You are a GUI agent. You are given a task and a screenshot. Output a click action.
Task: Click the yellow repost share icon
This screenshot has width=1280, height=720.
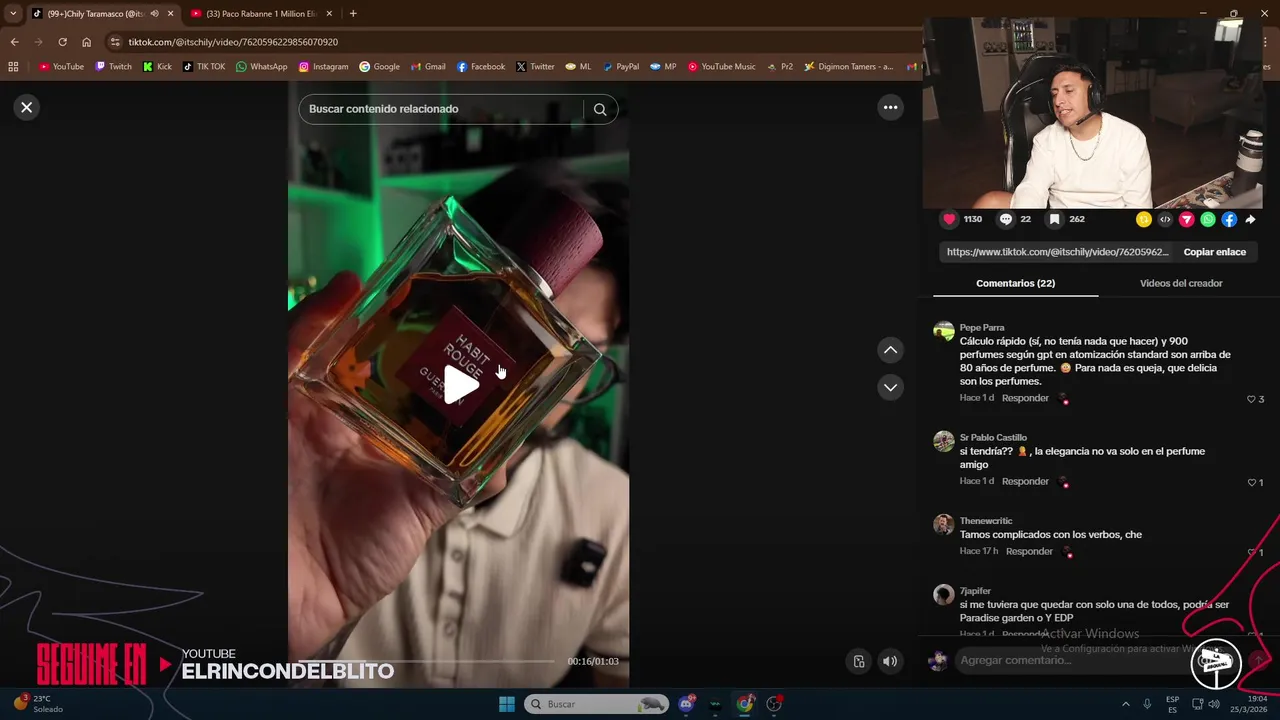click(1144, 219)
